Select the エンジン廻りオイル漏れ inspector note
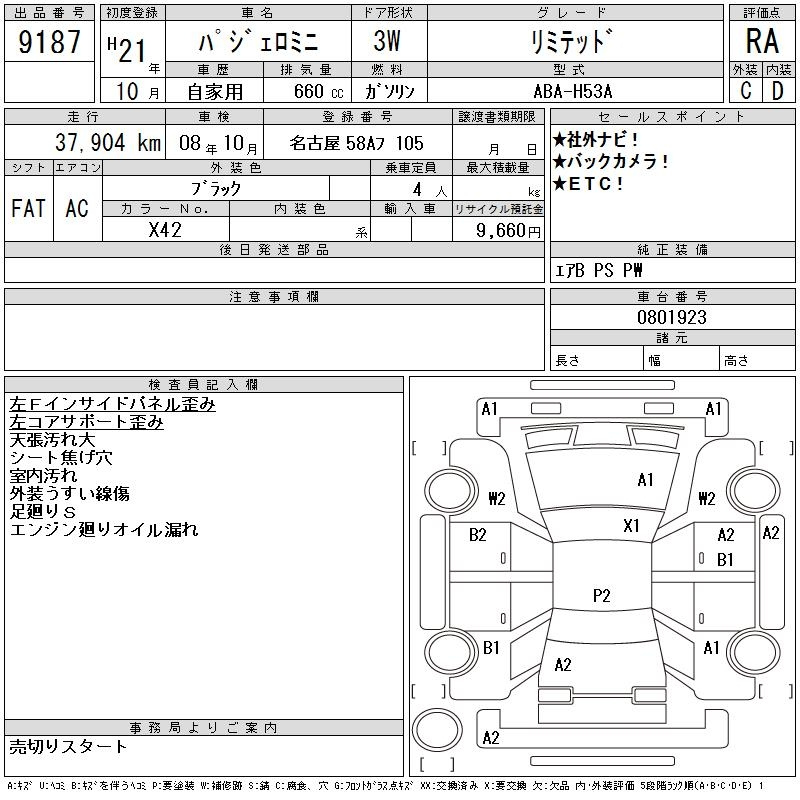800x800 pixels. pyautogui.click(x=104, y=530)
